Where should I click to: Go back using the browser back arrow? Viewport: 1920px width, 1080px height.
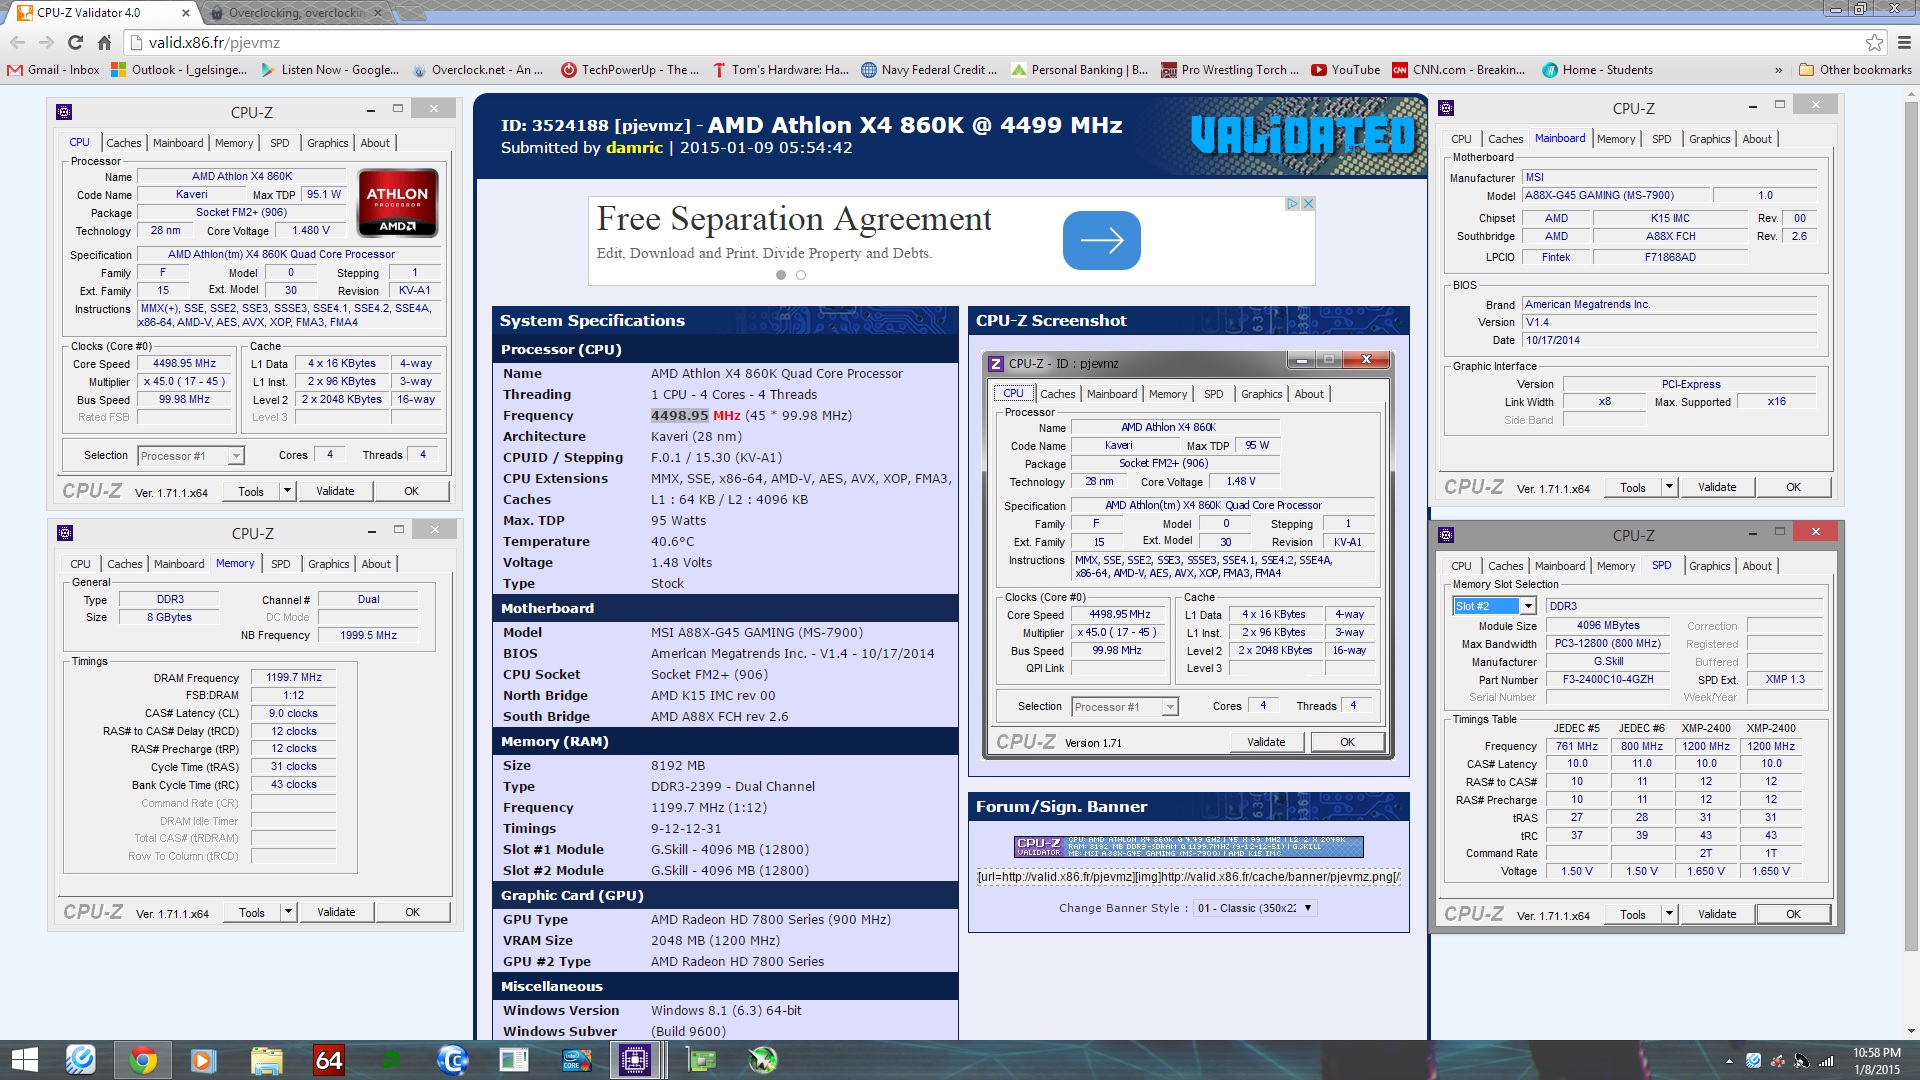pyautogui.click(x=17, y=42)
